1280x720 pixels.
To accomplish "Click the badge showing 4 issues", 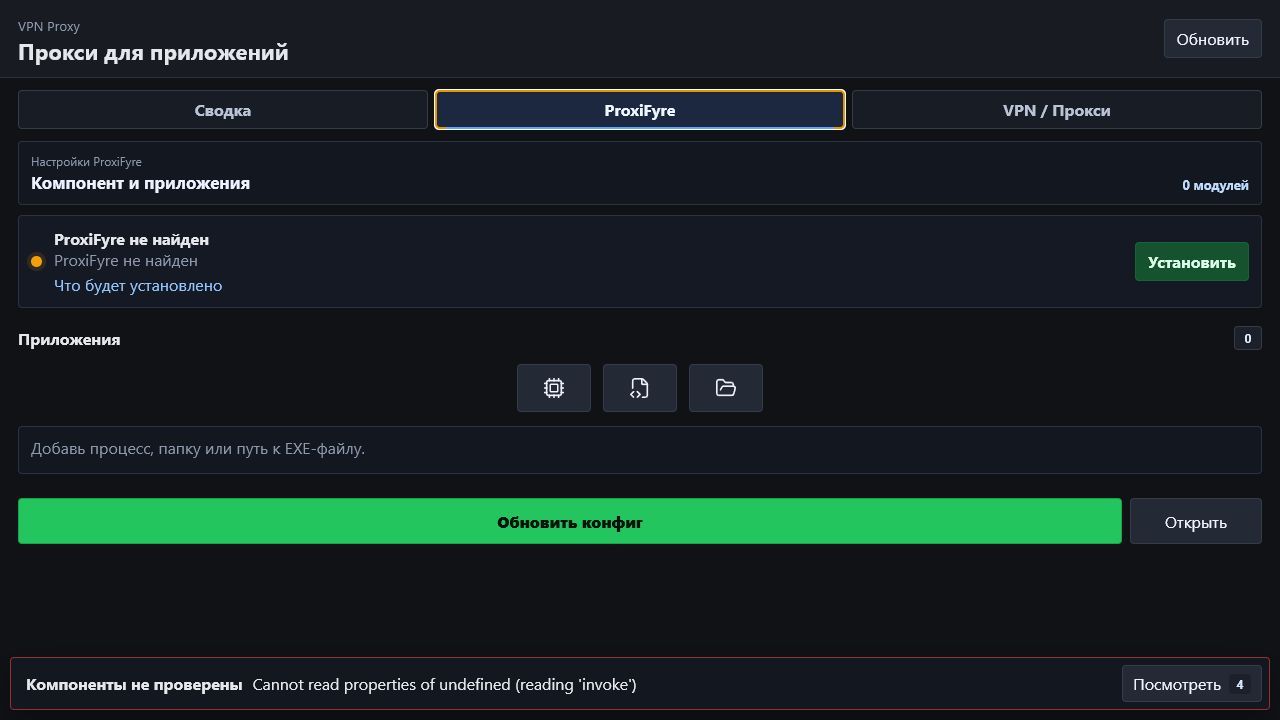I will click(x=1240, y=685).
